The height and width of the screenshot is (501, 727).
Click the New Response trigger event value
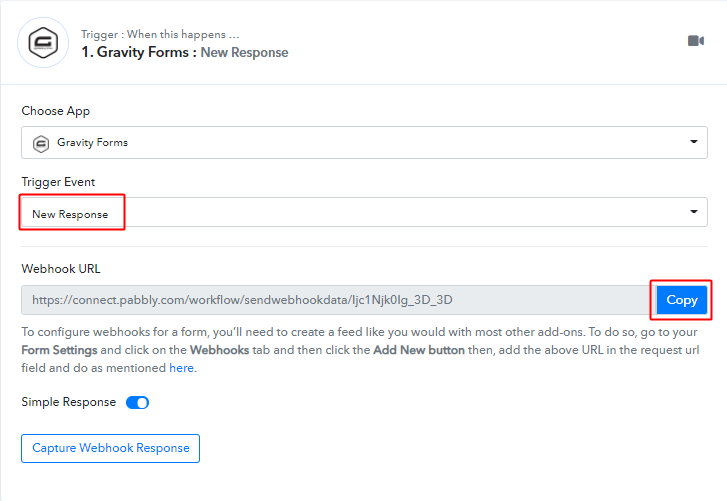(70, 214)
